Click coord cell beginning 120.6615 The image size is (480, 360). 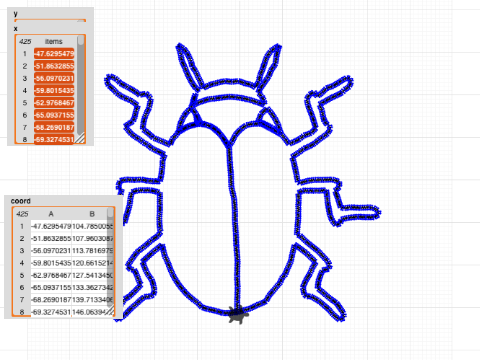(92, 263)
